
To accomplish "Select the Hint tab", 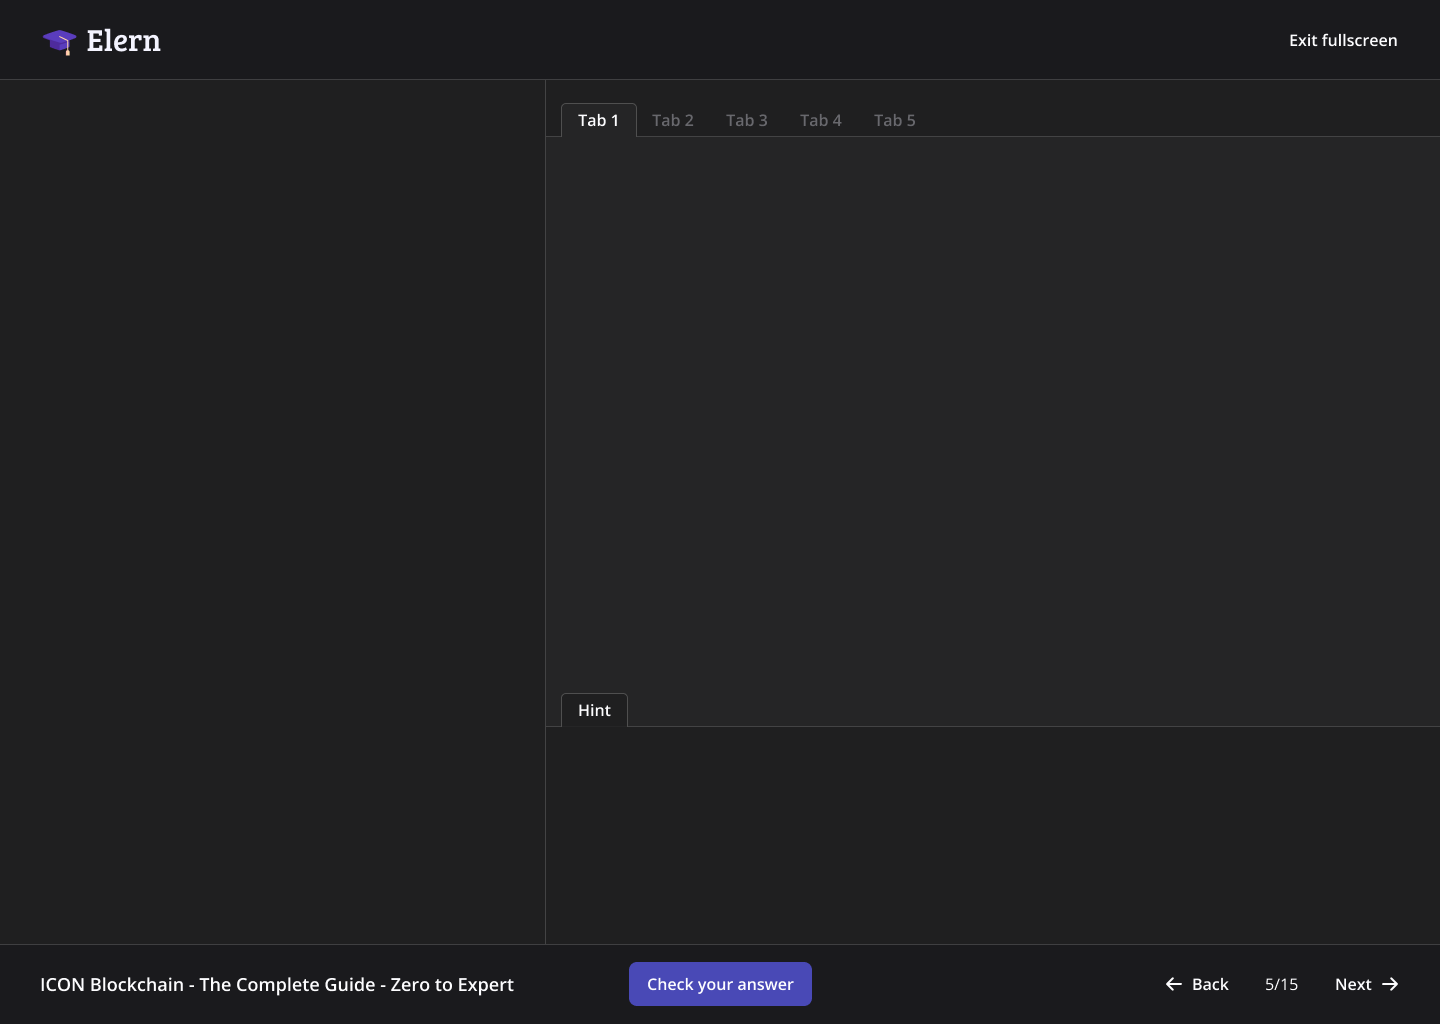I will pyautogui.click(x=594, y=710).
